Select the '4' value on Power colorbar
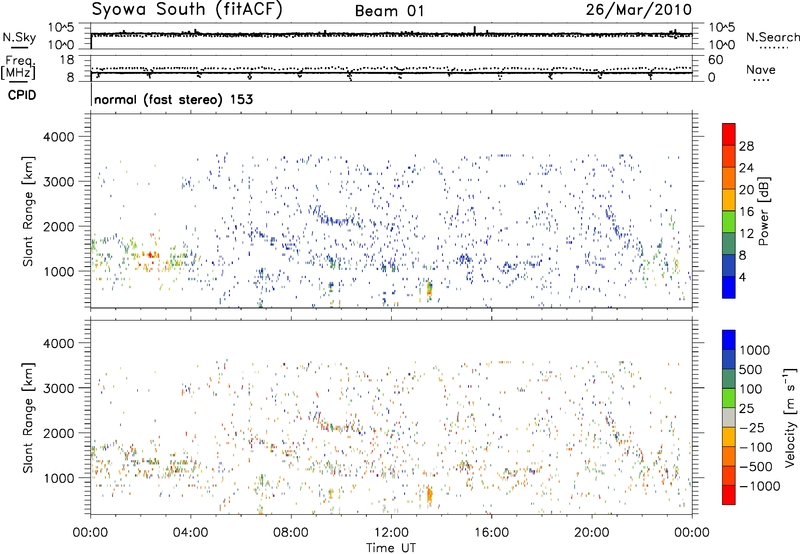Screen dimensions: 800x554 coord(742,278)
